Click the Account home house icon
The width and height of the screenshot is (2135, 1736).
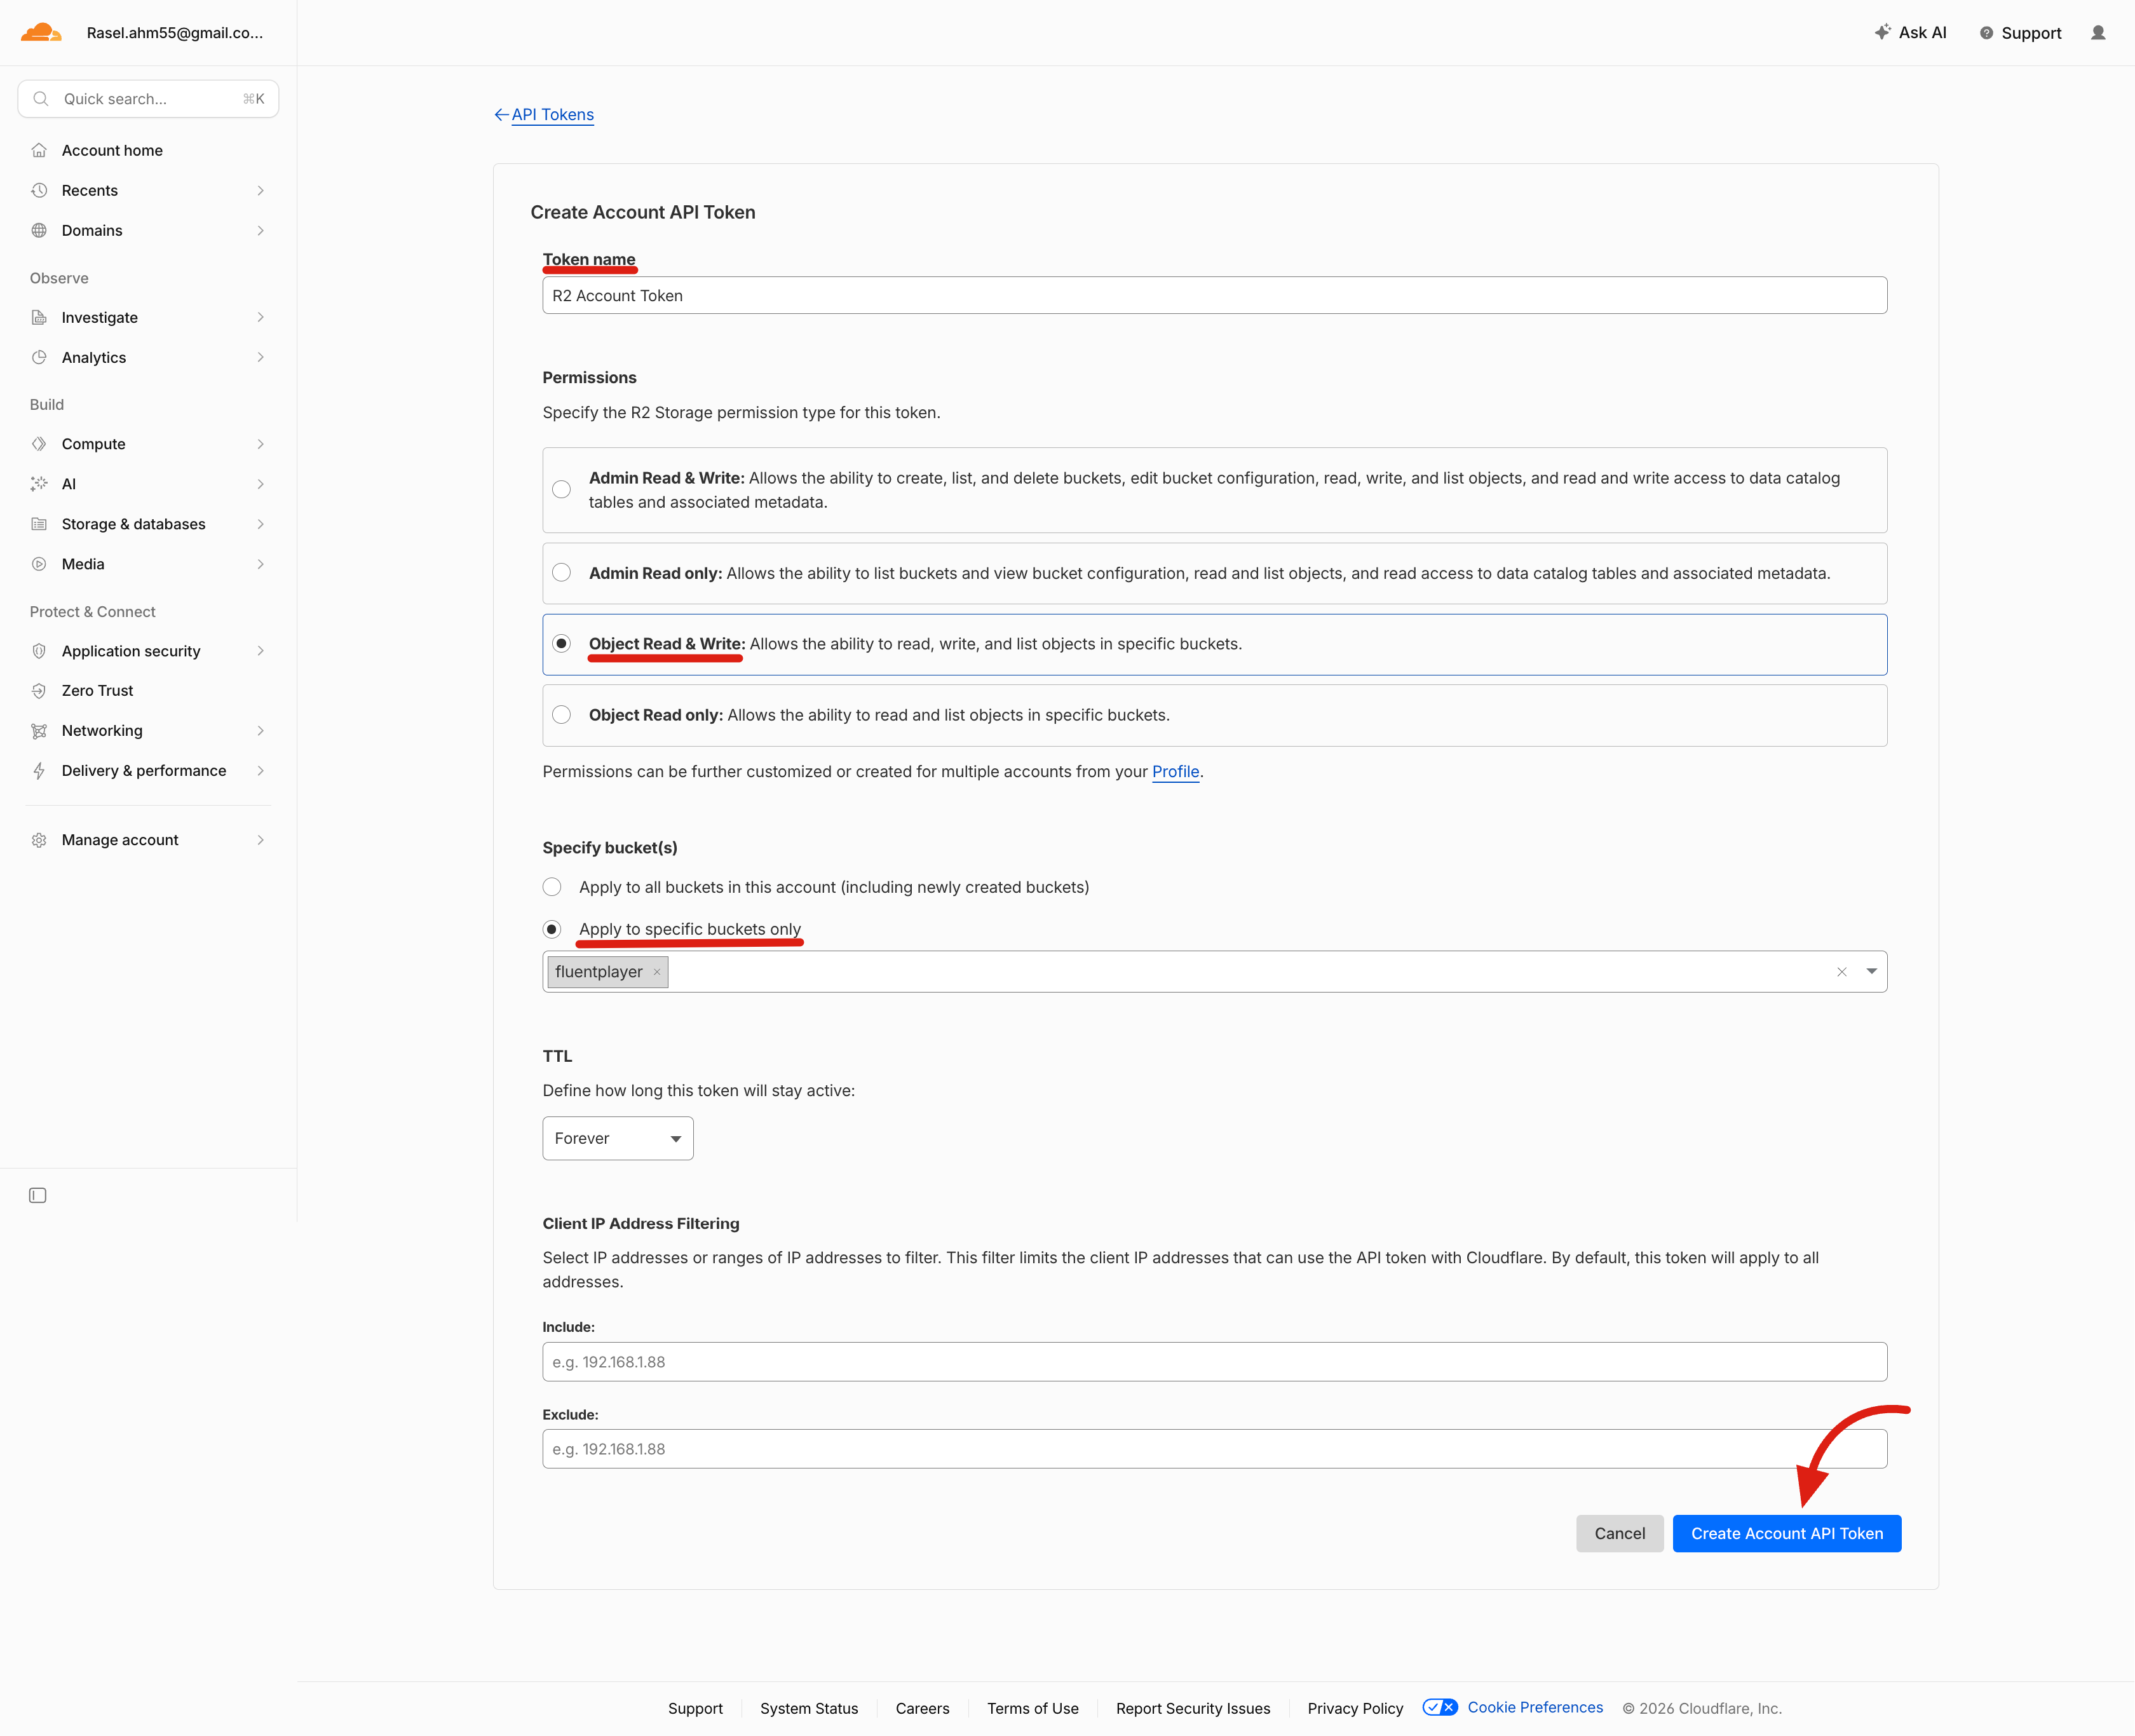pyautogui.click(x=39, y=150)
